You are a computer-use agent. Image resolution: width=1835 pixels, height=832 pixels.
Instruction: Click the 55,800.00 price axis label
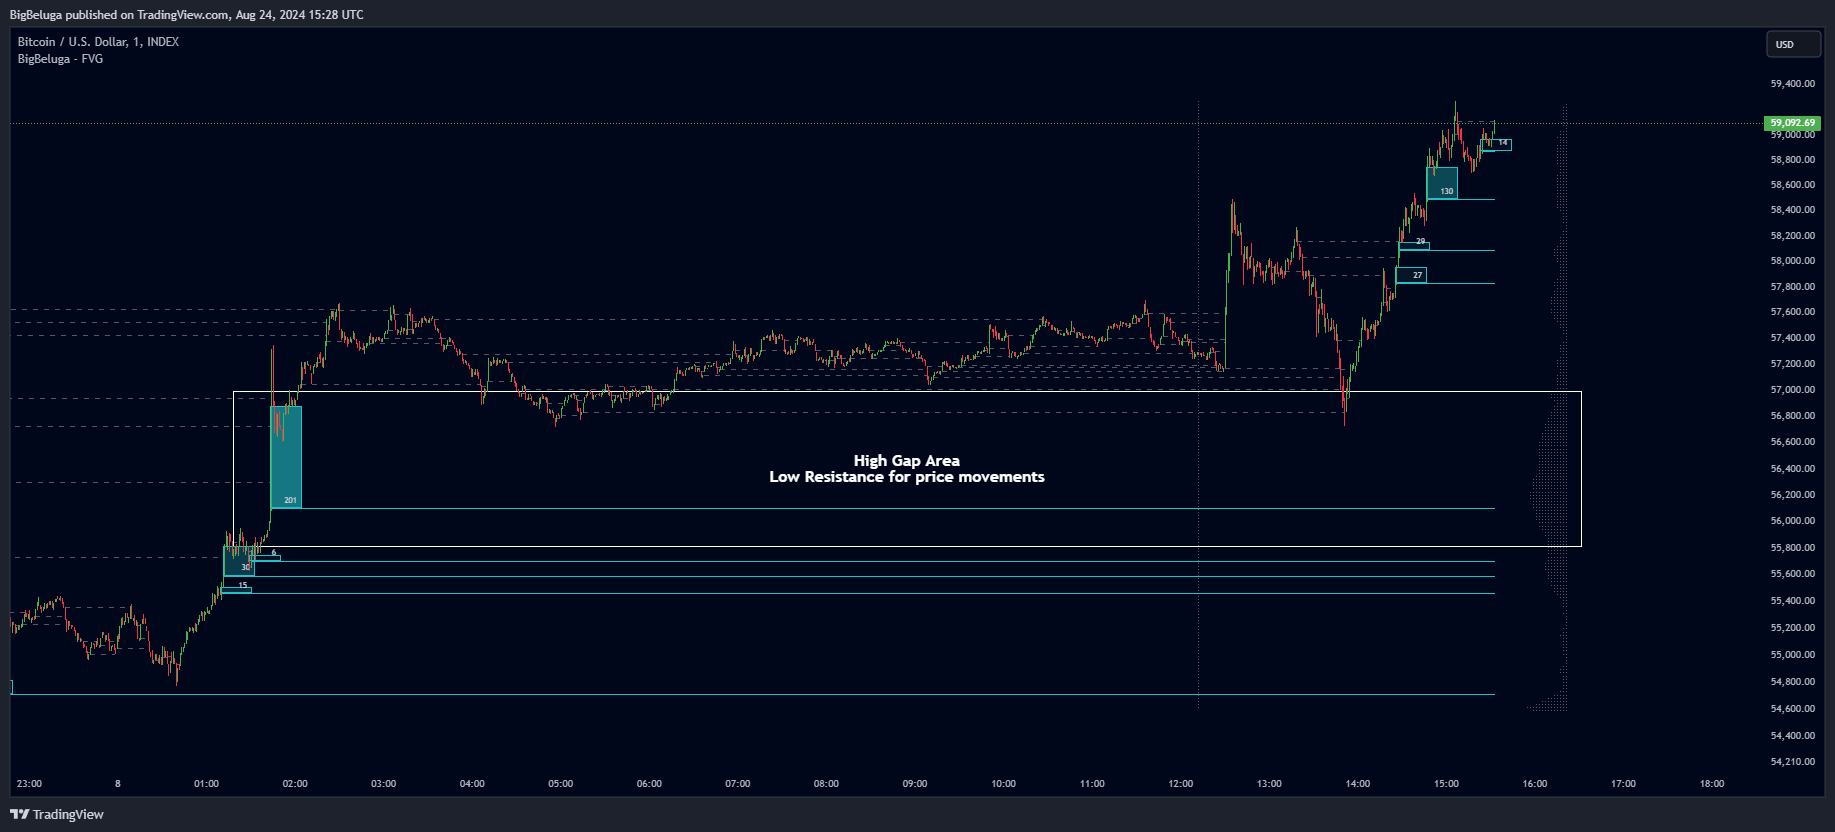point(1793,548)
